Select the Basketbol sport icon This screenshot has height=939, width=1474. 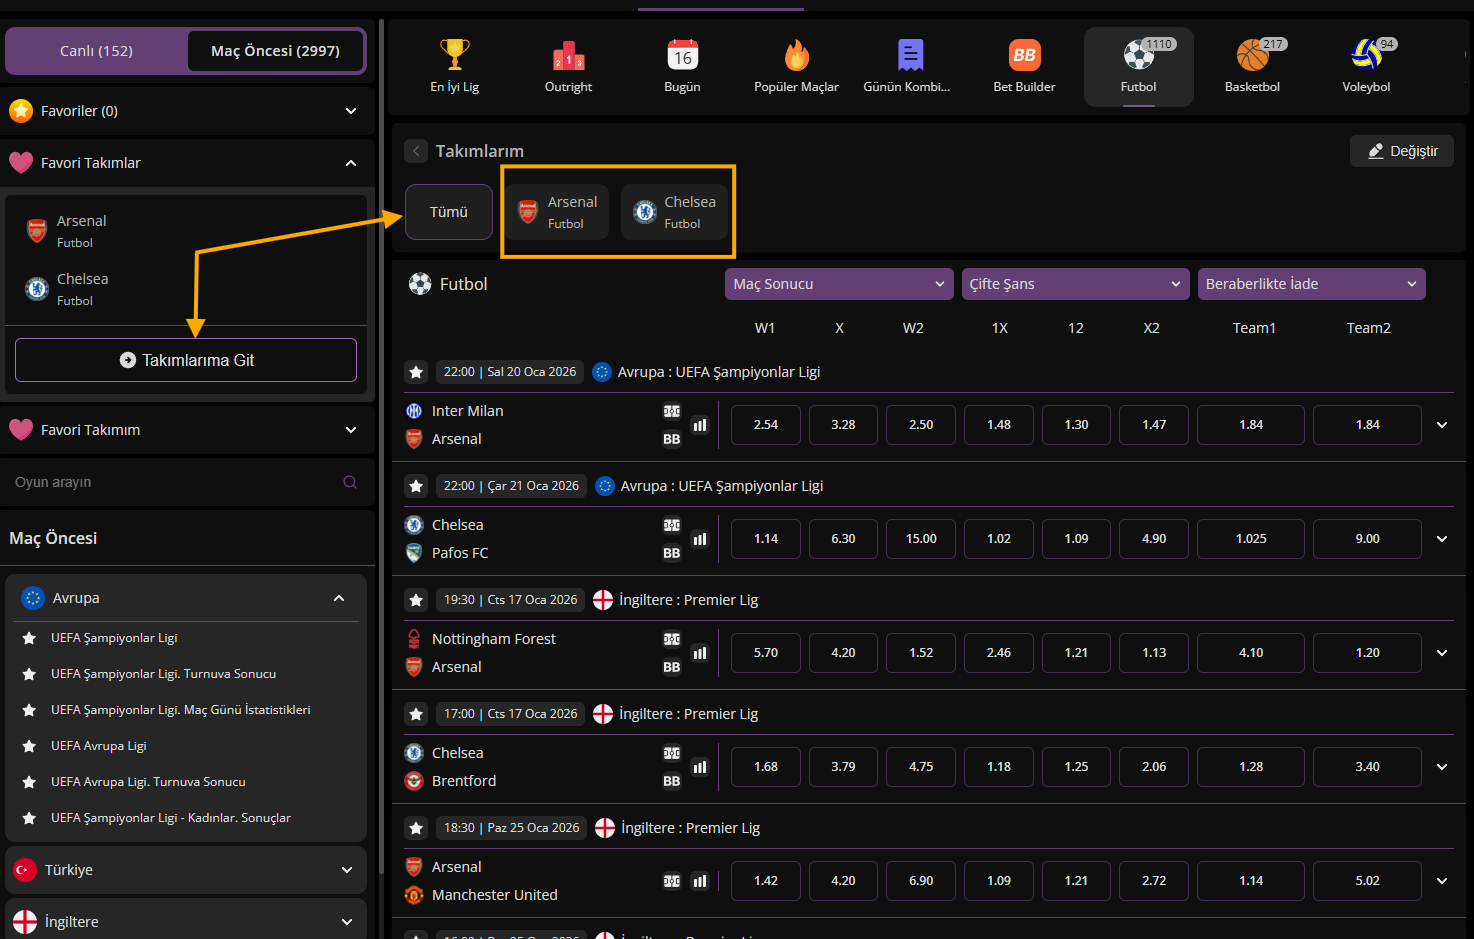1252,54
